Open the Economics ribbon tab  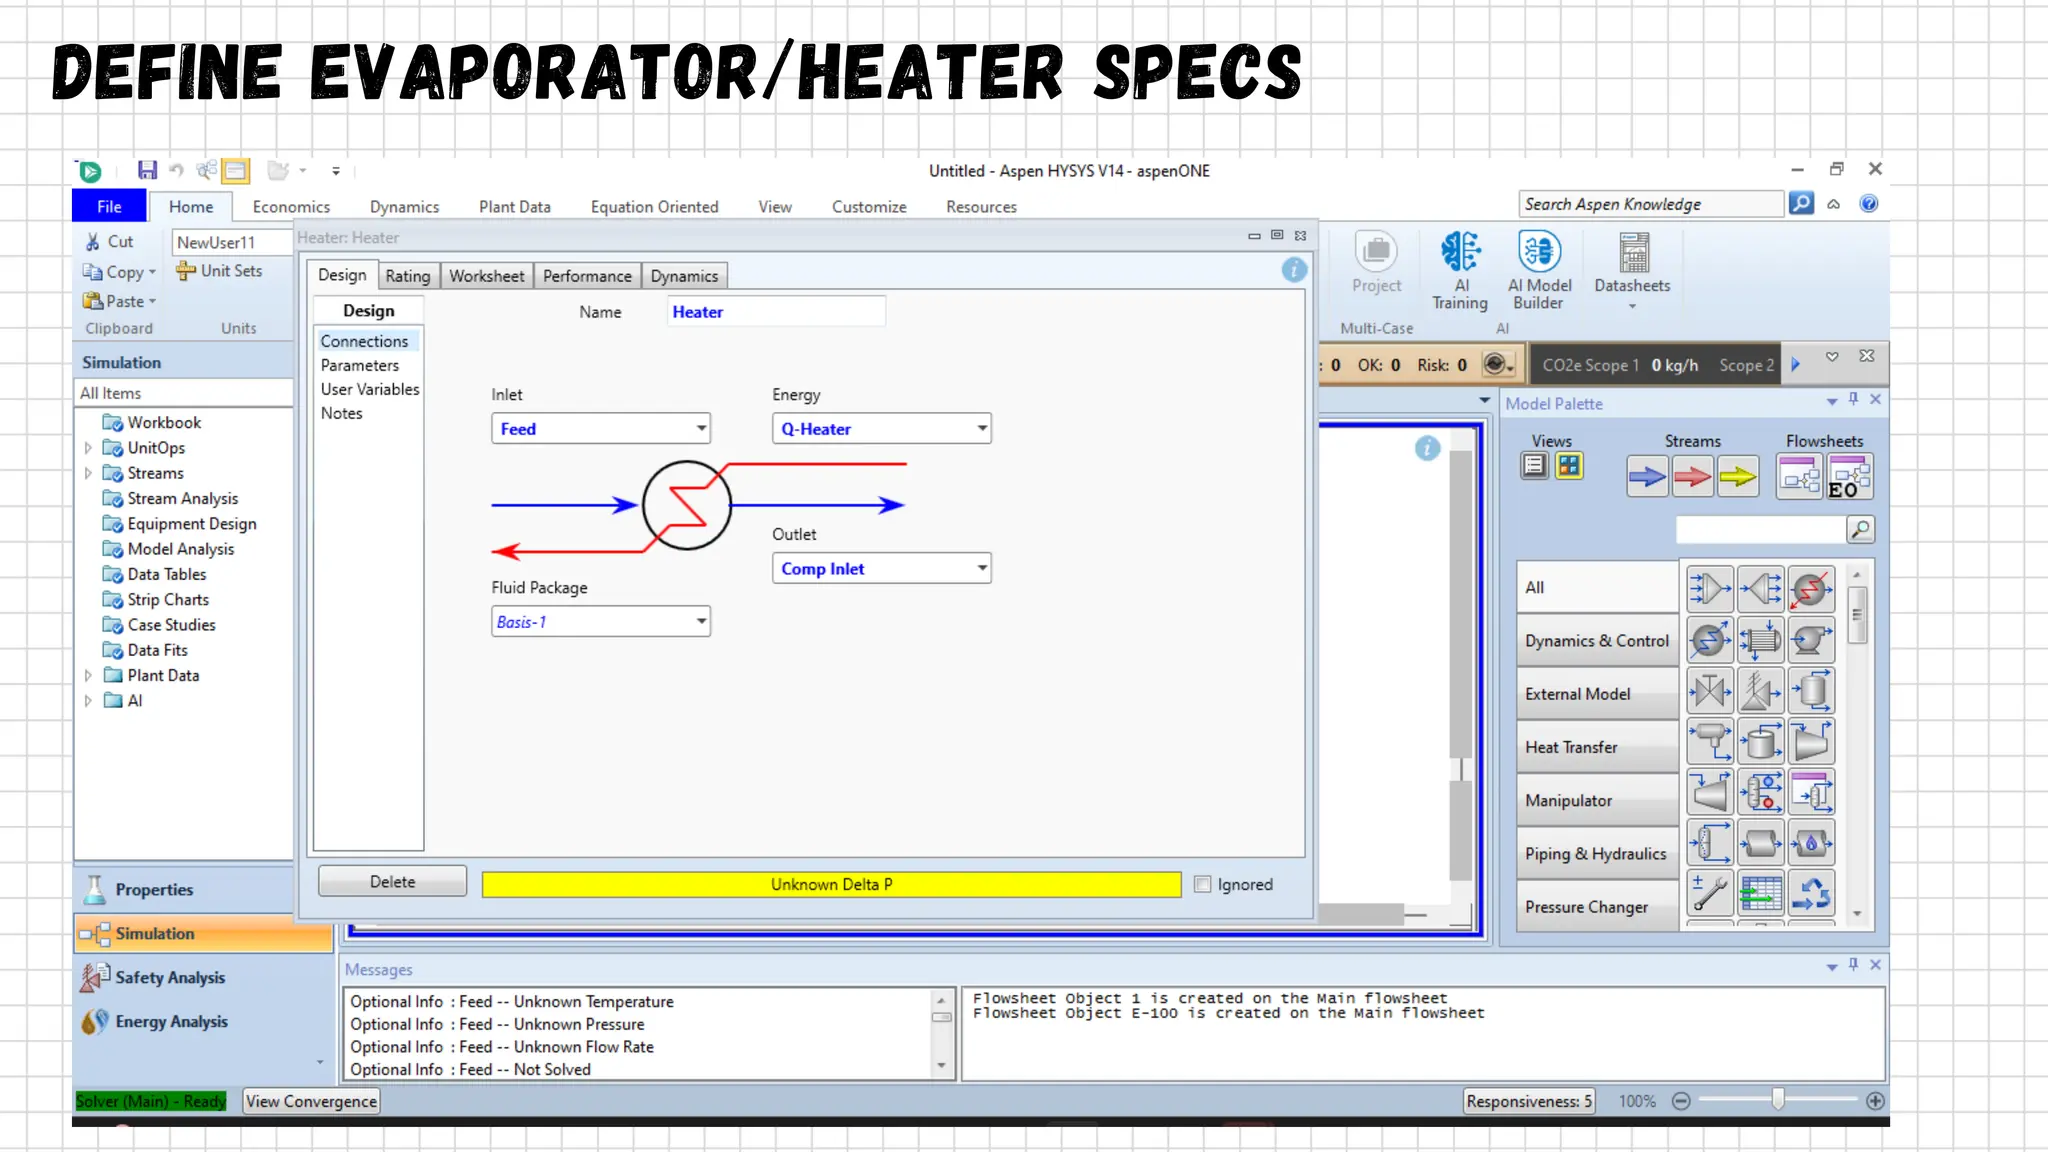[x=291, y=207]
